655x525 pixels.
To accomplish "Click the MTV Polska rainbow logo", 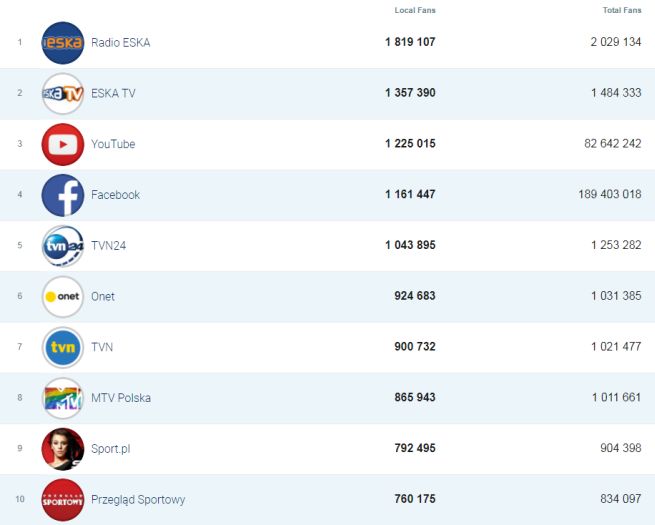I will coord(63,399).
